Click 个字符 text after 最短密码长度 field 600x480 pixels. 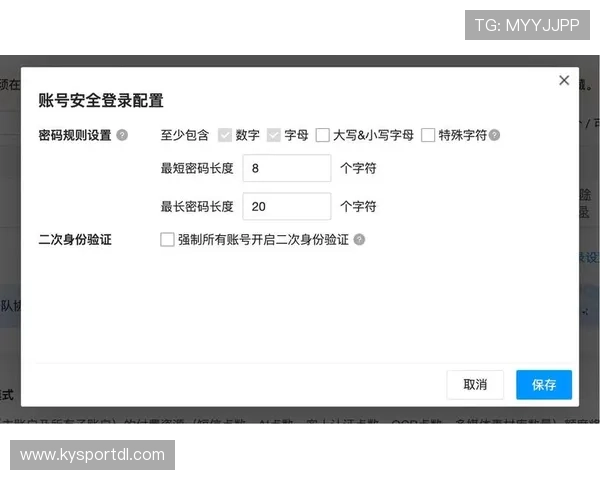pos(358,168)
